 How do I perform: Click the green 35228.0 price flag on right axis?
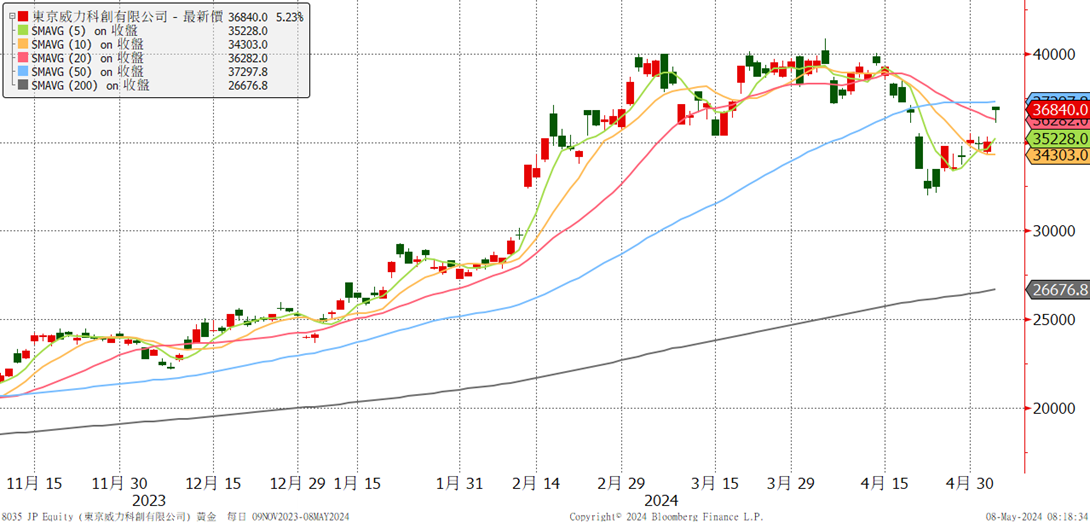click(1058, 138)
